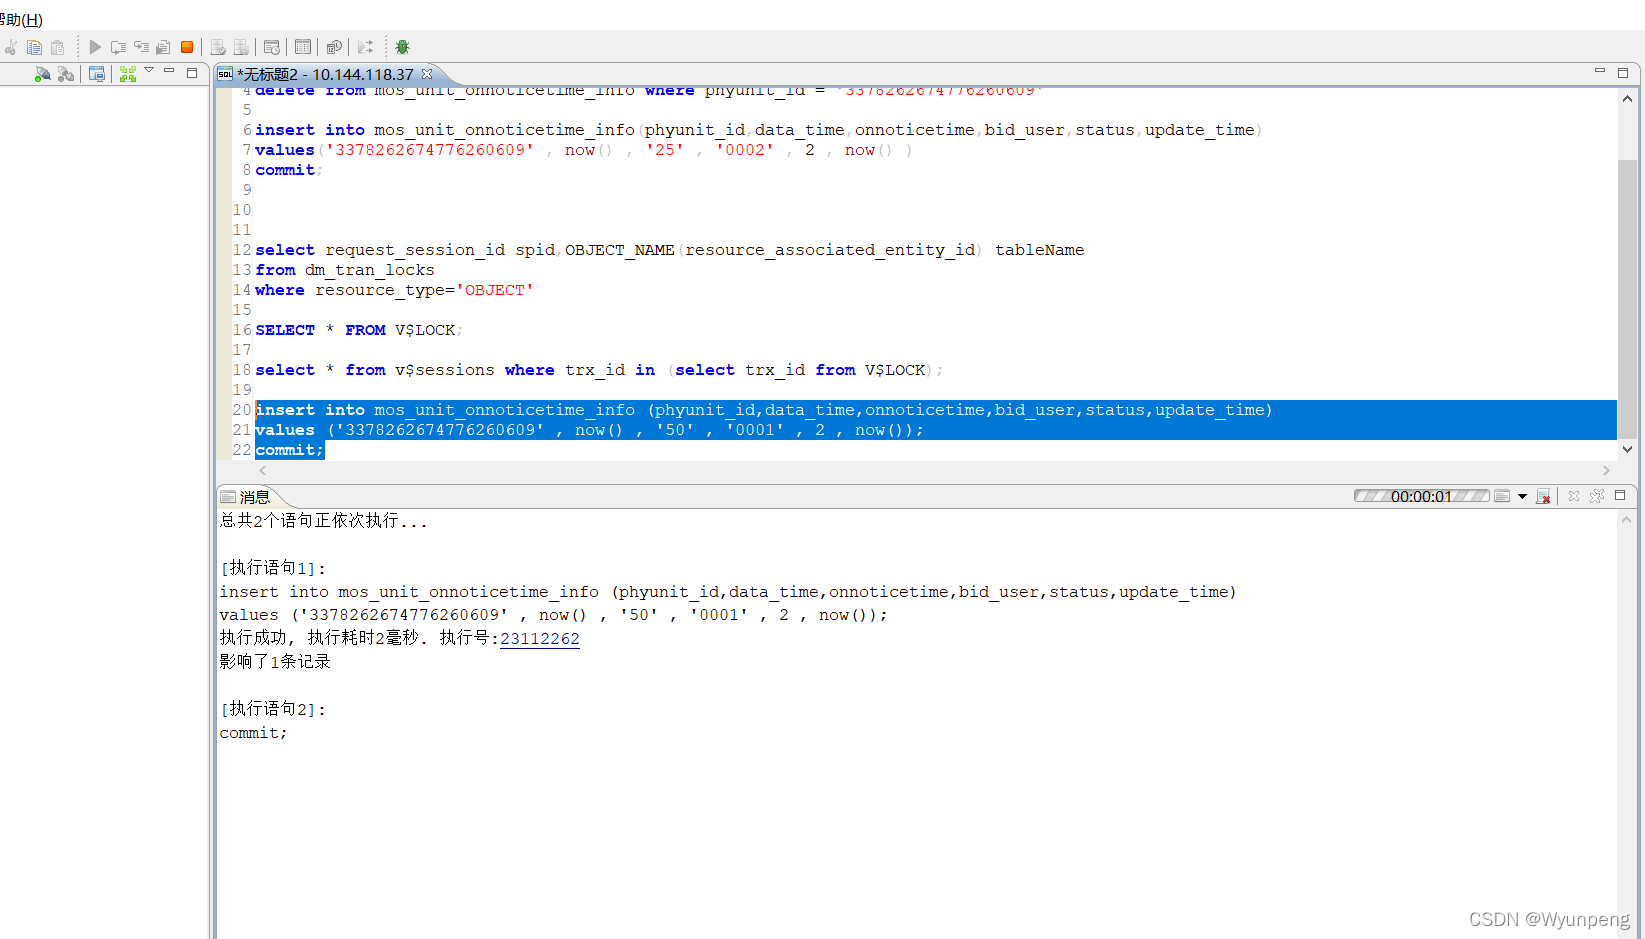The width and height of the screenshot is (1645, 939).
Task: Click the calendar history clock icon
Action: (334, 47)
